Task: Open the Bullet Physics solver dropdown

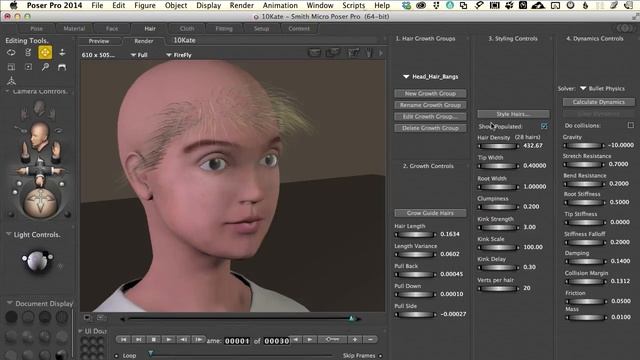Action: (x=602, y=88)
